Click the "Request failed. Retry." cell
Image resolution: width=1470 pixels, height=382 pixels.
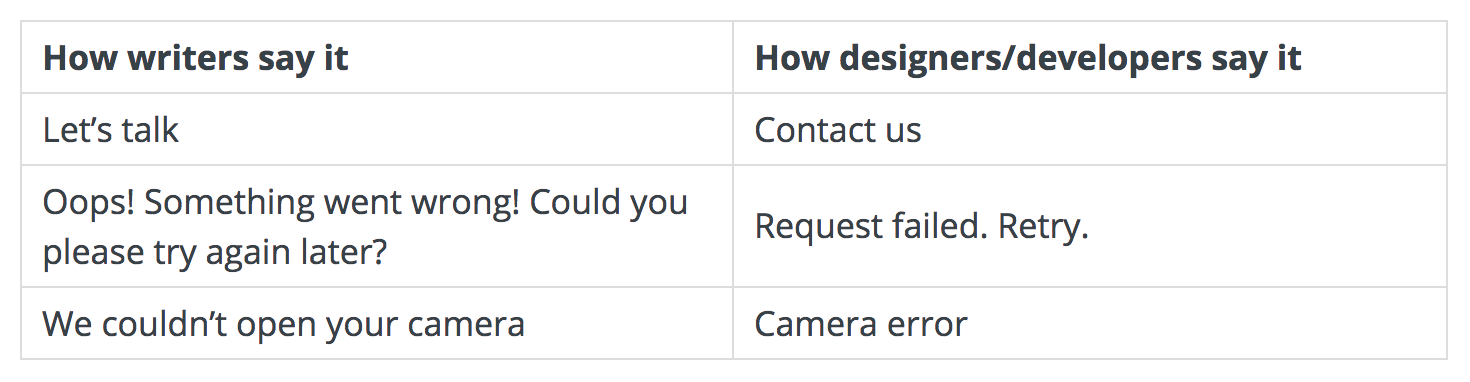(1090, 227)
